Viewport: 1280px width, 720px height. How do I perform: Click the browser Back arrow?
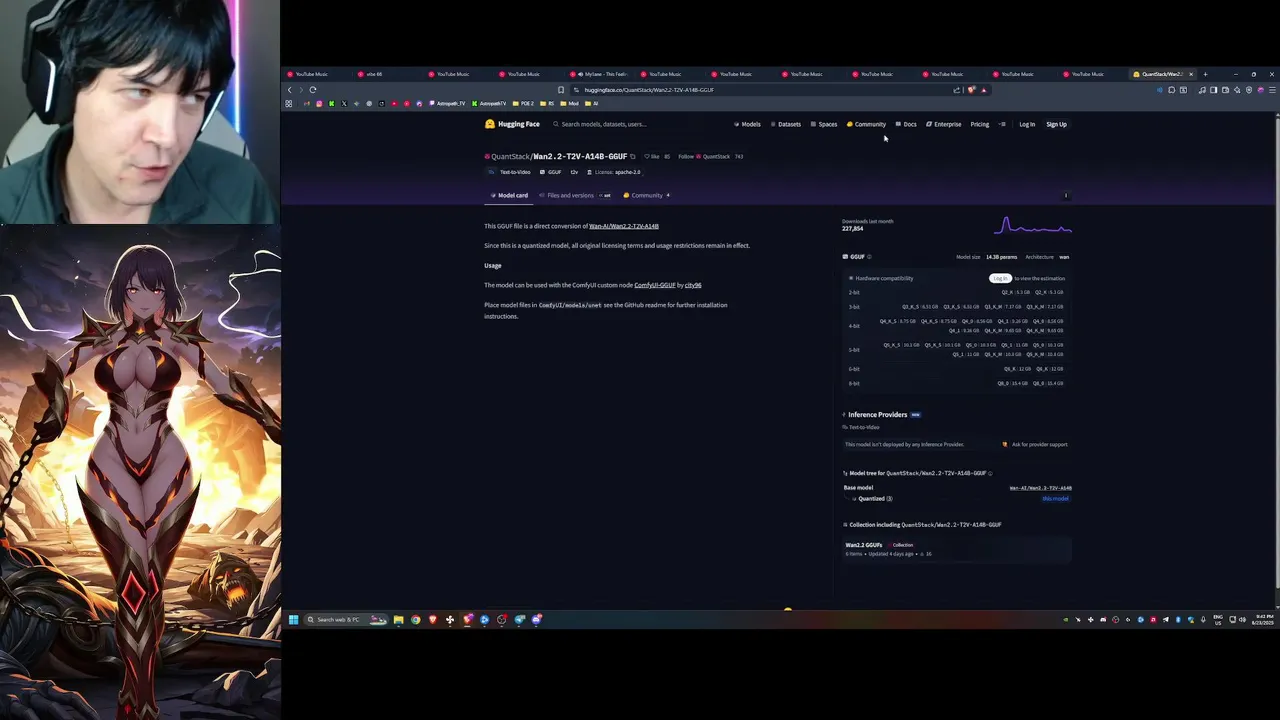(x=290, y=90)
